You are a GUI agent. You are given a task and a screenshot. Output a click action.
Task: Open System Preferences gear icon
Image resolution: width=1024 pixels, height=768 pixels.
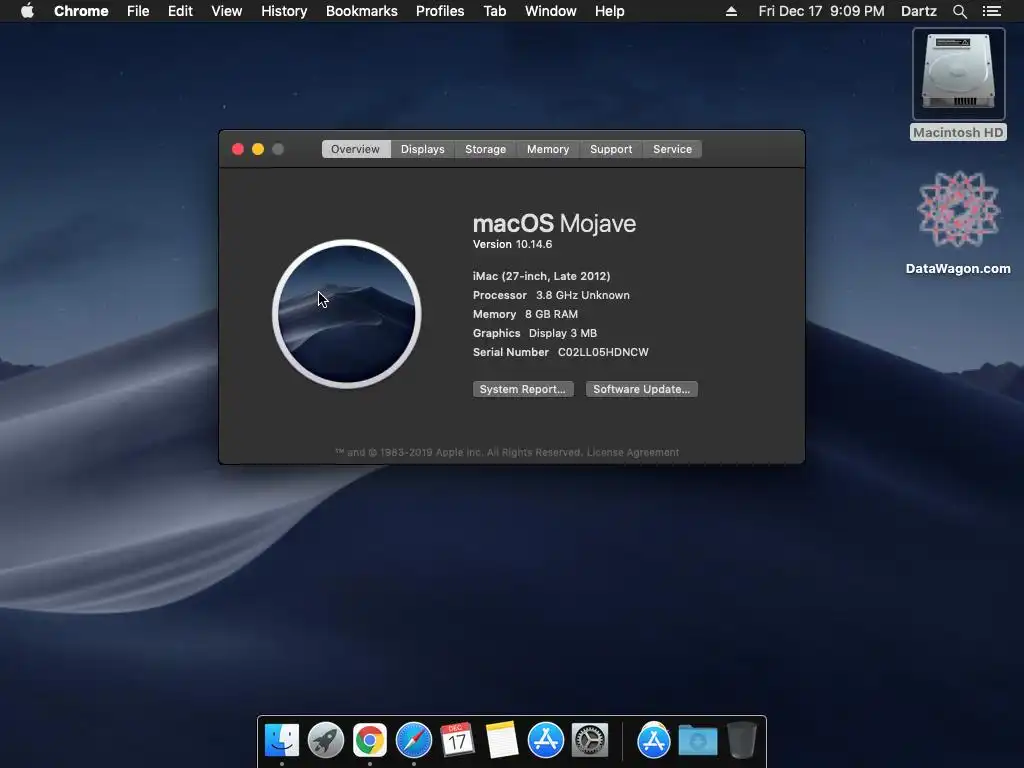tap(590, 740)
